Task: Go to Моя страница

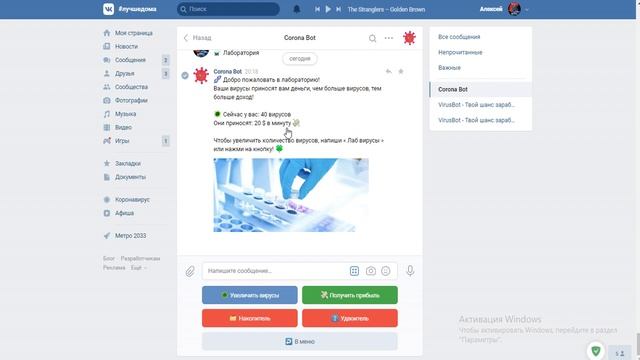Action: point(133,33)
